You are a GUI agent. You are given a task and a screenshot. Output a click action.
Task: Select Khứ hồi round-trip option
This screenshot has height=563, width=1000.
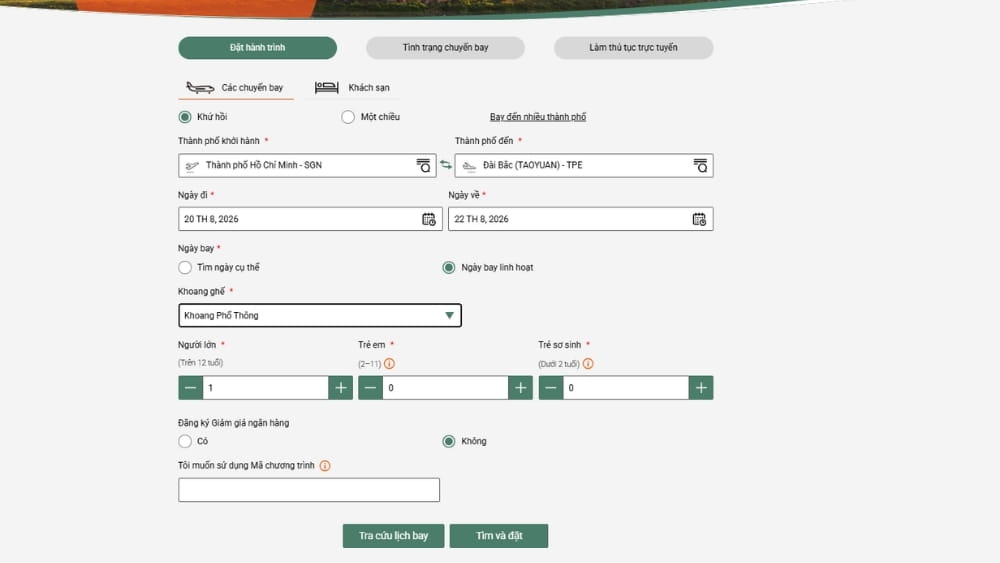185,117
